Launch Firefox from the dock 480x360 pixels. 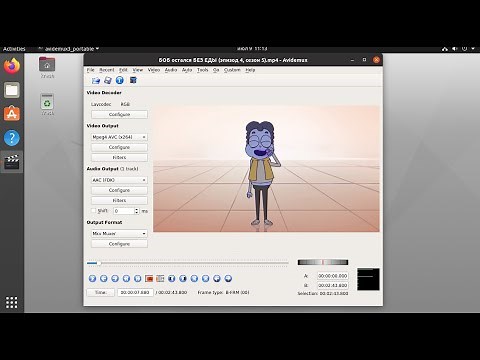(12, 66)
